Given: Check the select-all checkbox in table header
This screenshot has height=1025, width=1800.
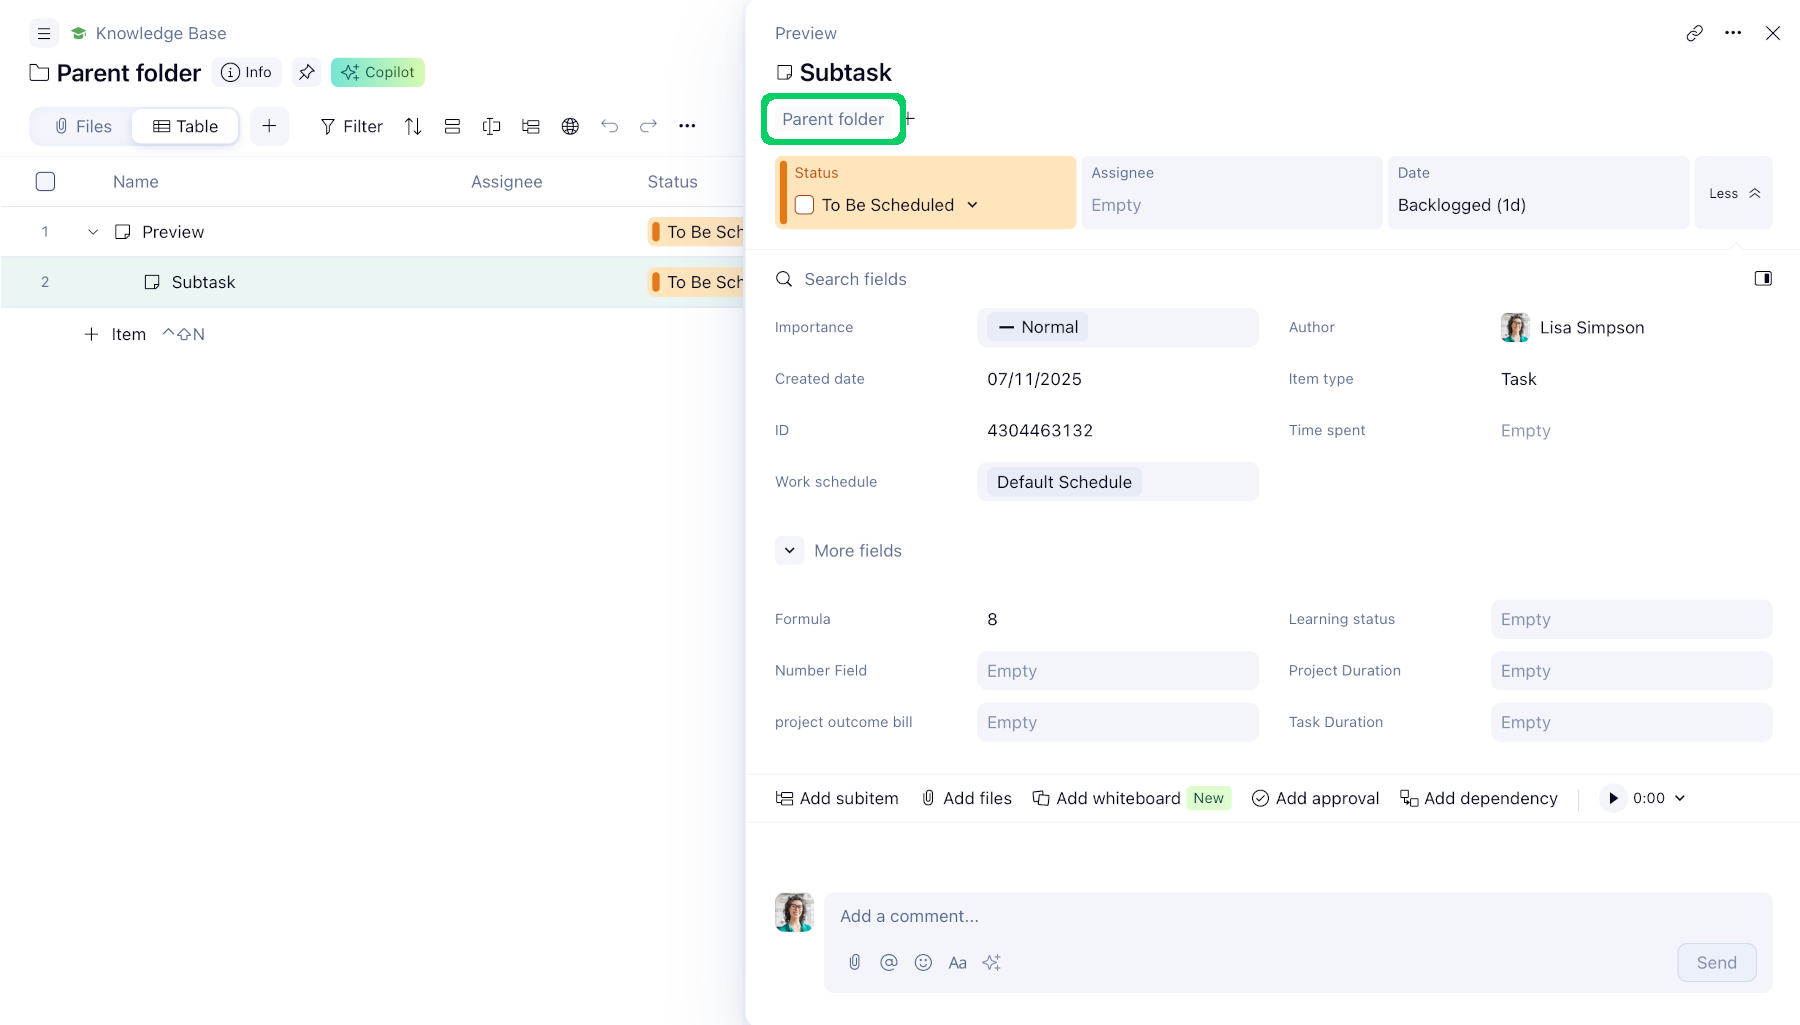Looking at the screenshot, I should [x=45, y=182].
